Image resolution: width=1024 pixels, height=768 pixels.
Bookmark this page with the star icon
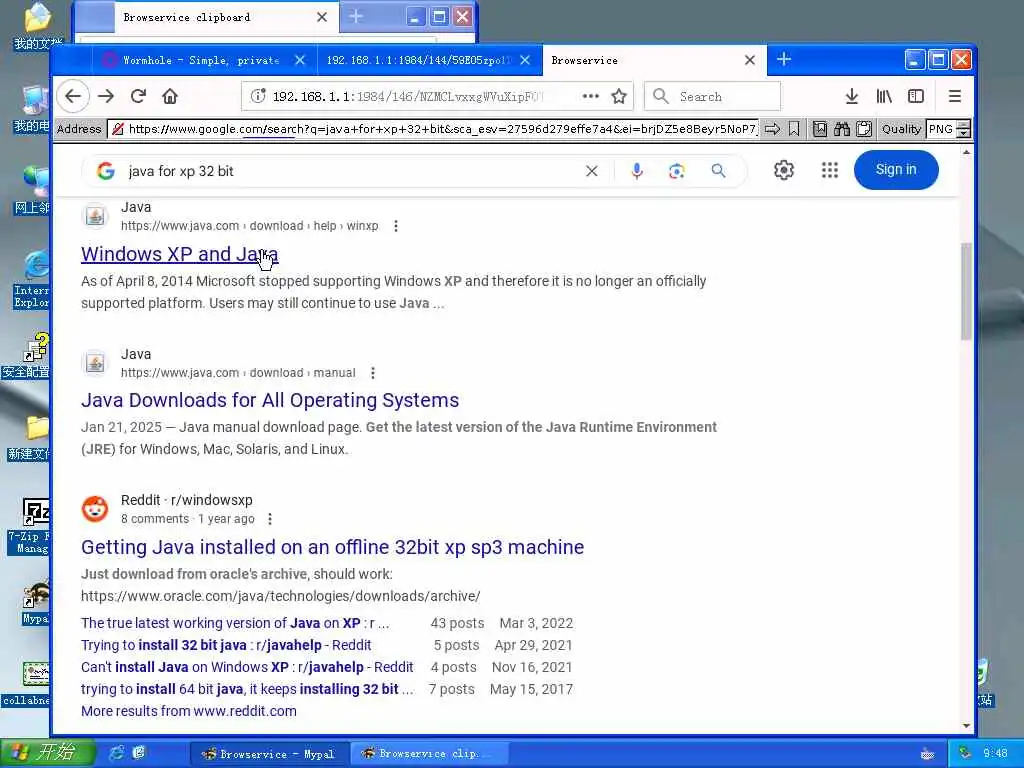point(619,97)
